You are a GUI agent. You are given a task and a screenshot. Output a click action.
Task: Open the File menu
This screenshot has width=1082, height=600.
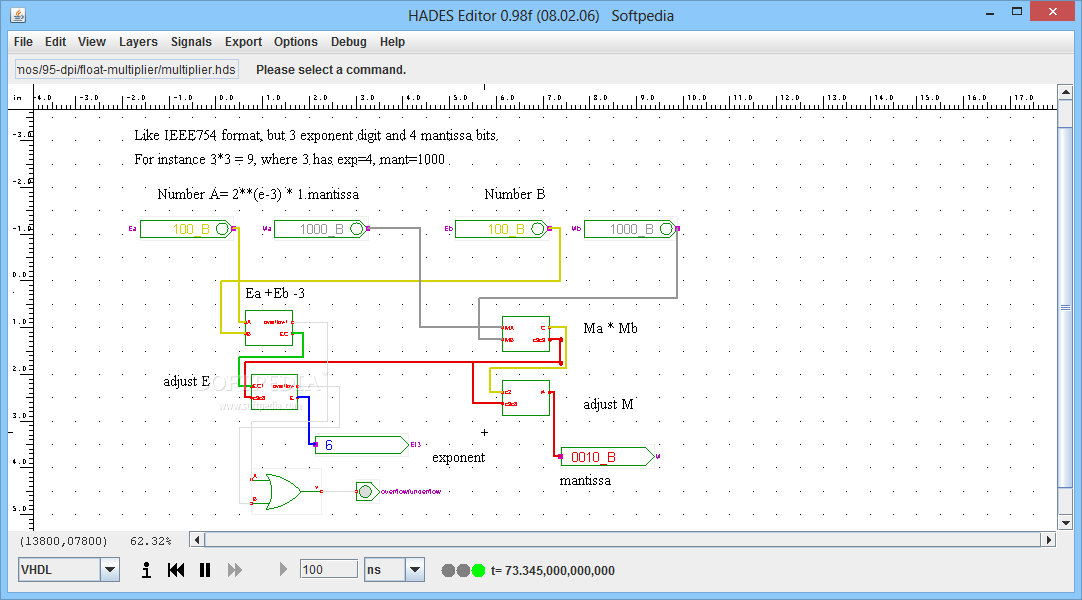(x=23, y=41)
